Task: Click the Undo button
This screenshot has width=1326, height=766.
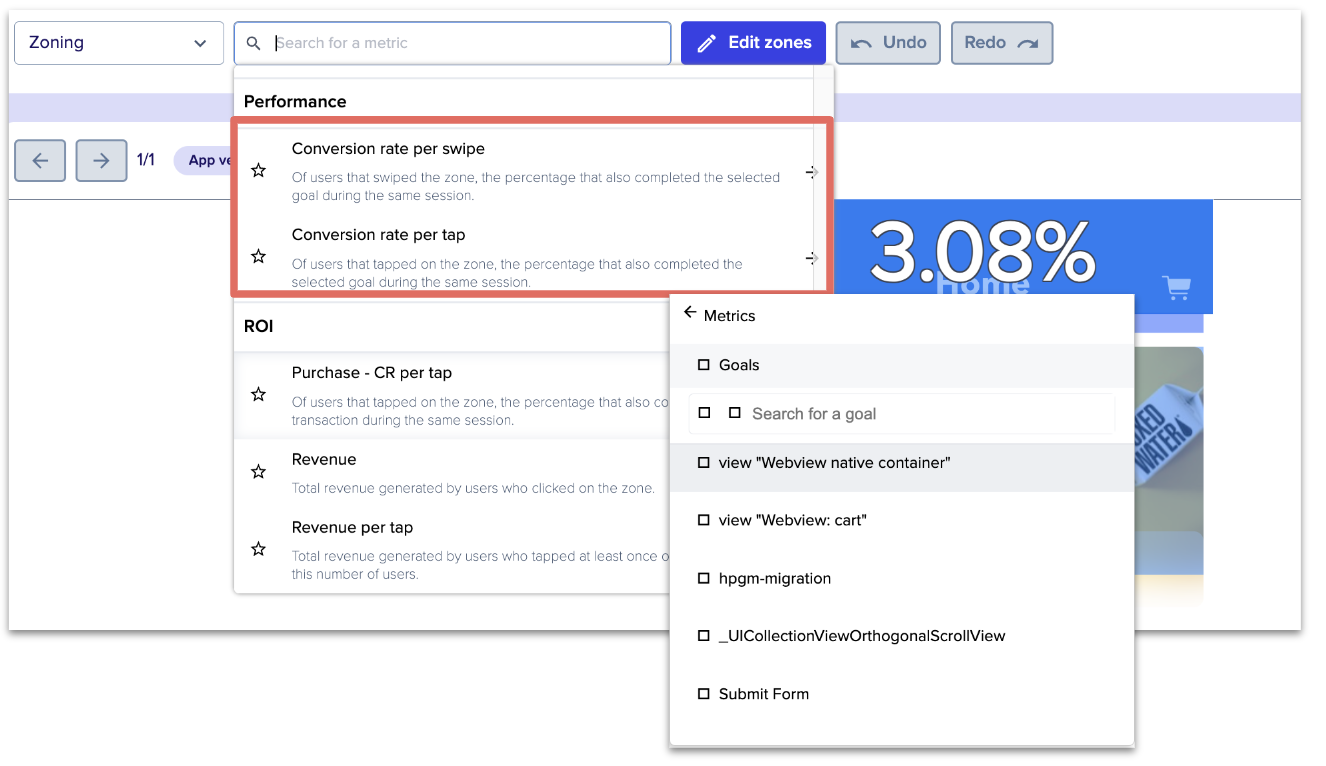Action: pyautogui.click(x=887, y=42)
